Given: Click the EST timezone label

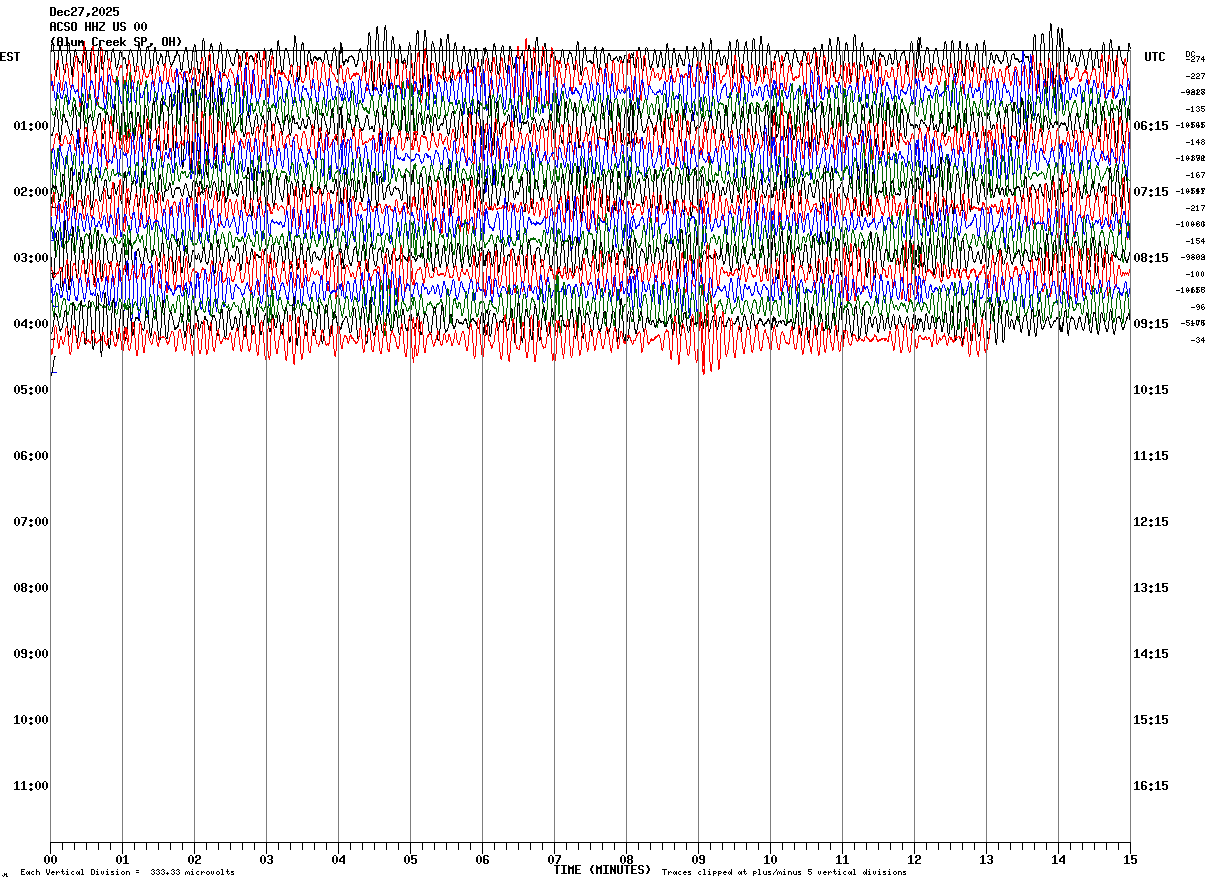Looking at the screenshot, I should pos(10,57).
